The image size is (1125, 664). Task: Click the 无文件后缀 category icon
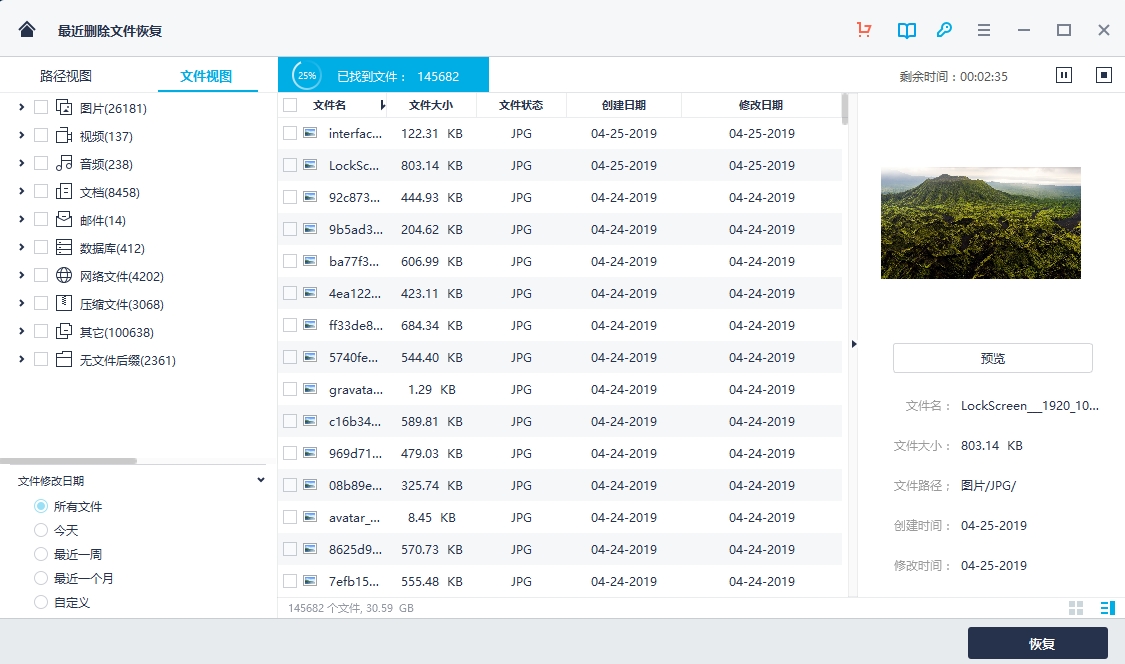point(64,359)
